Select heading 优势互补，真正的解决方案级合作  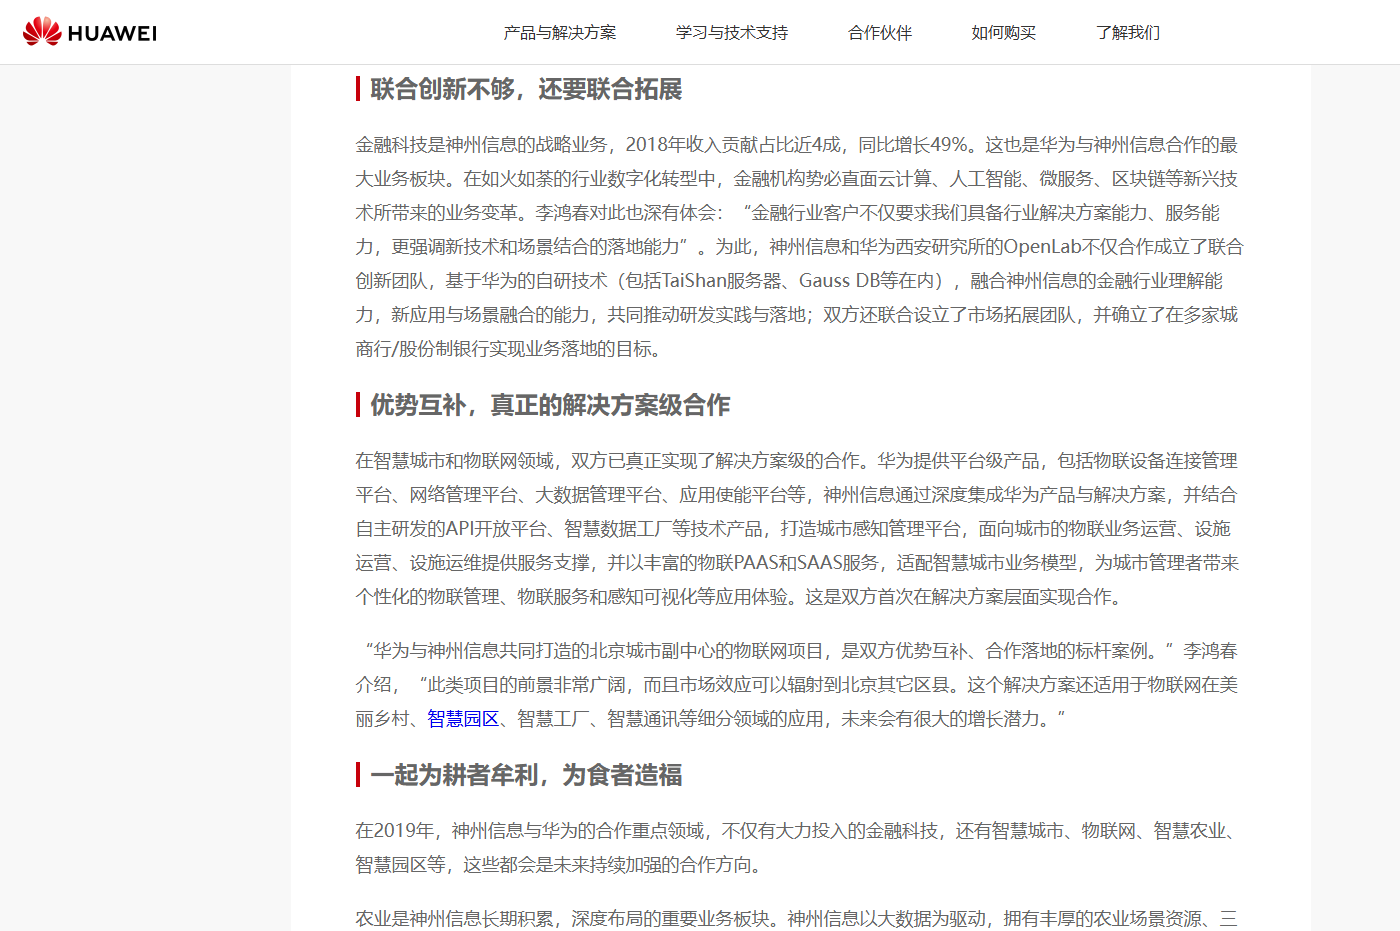[550, 405]
